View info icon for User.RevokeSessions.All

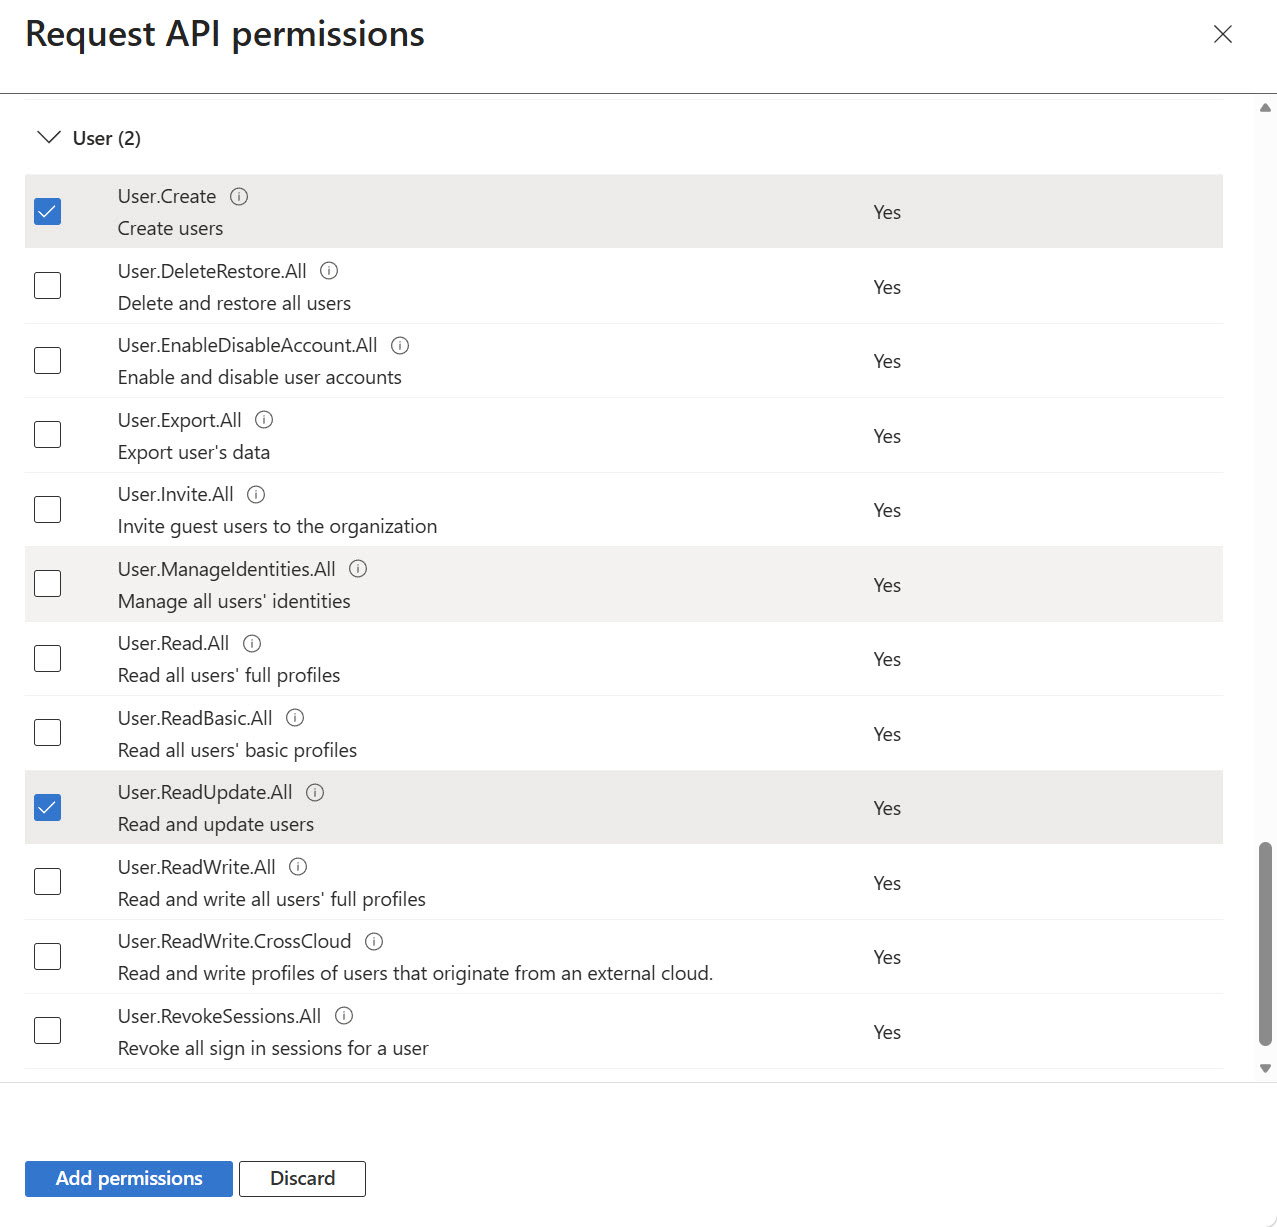point(344,1016)
